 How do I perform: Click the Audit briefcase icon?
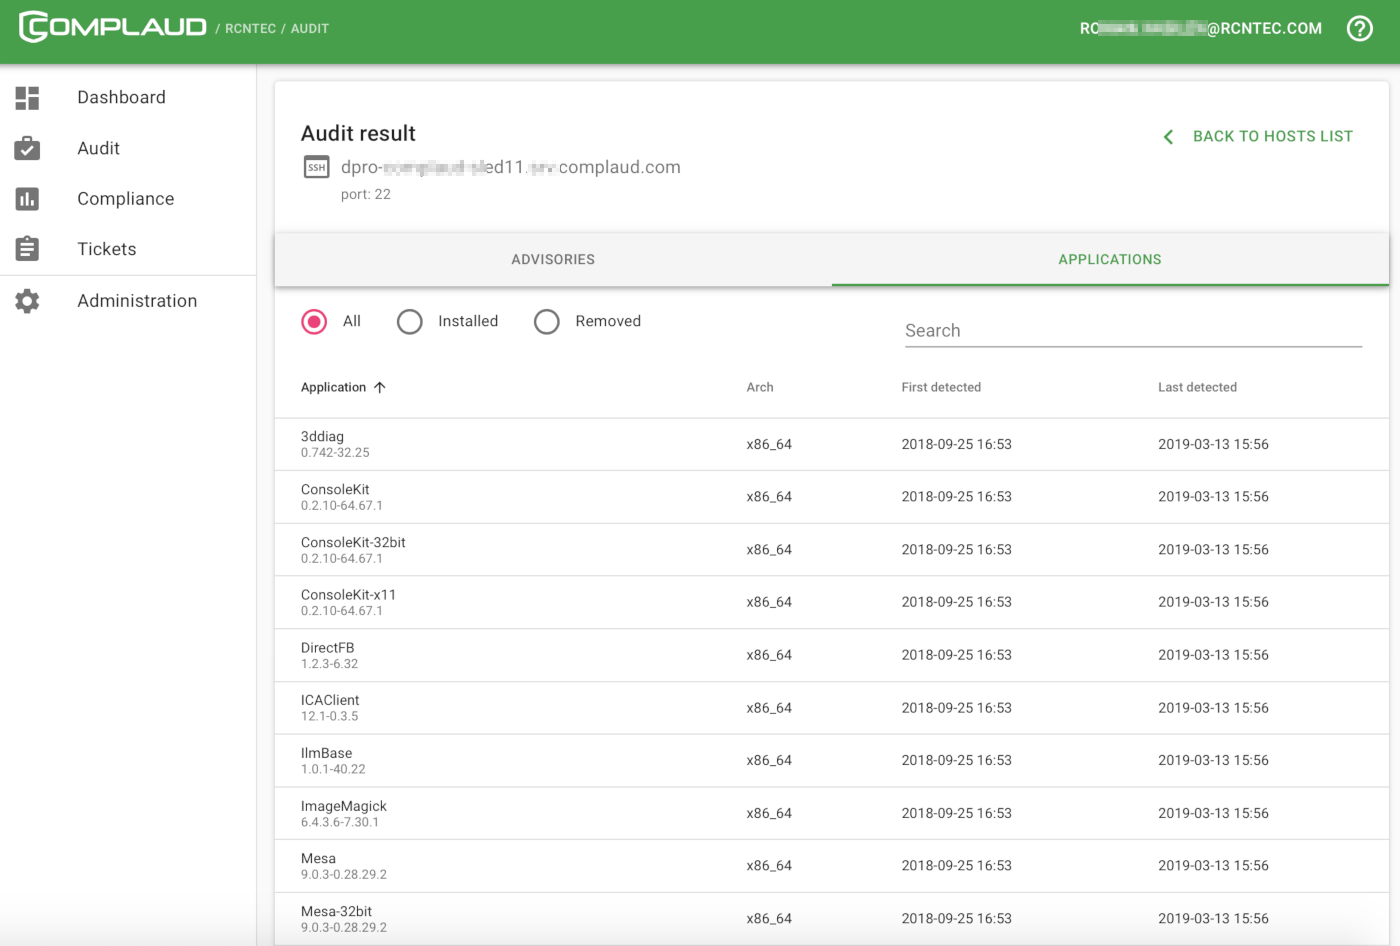coord(27,148)
